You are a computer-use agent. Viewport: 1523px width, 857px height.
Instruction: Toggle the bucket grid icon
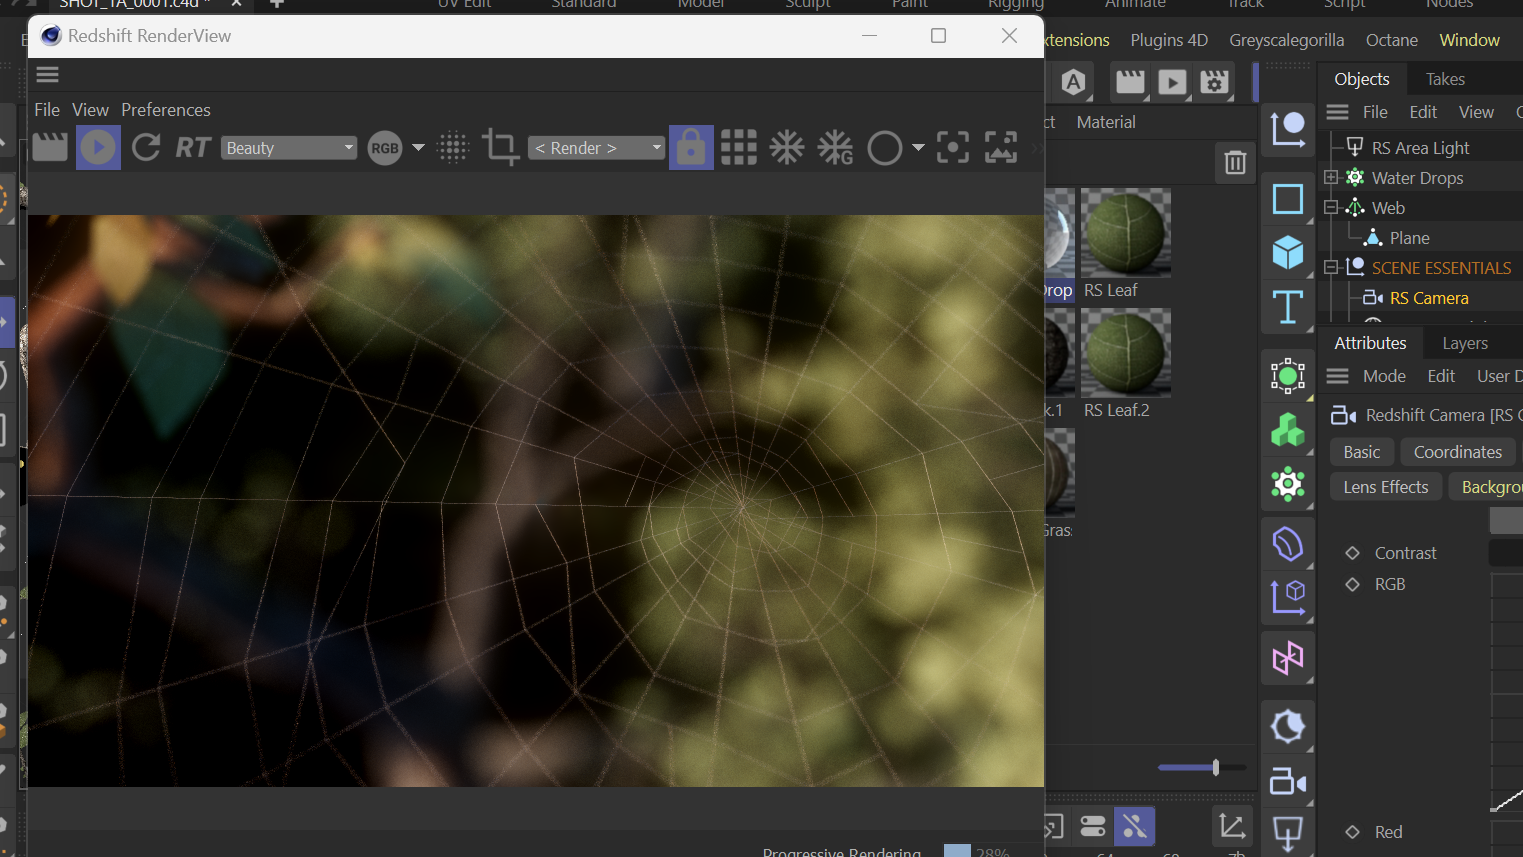739,148
